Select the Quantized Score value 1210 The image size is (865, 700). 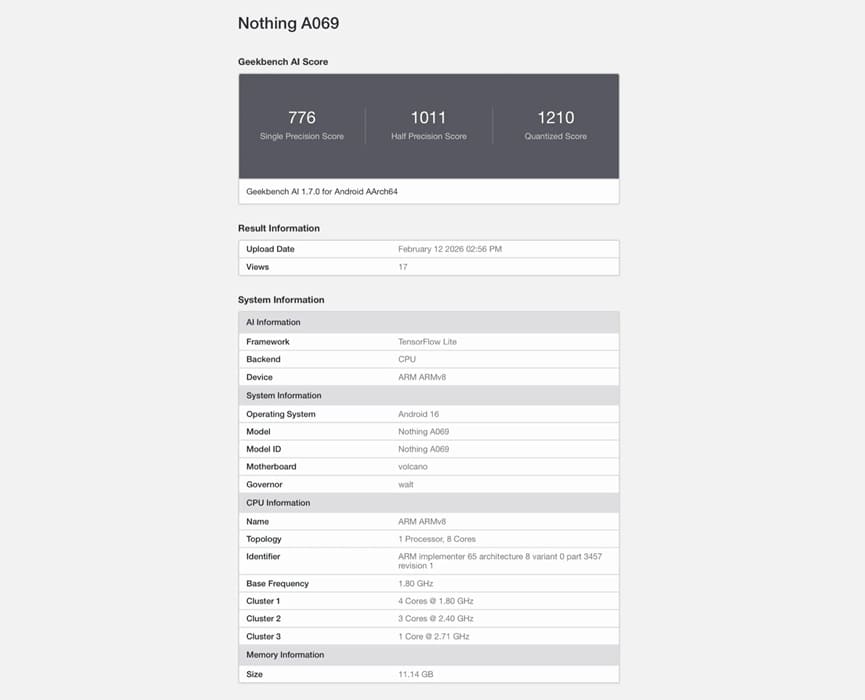[555, 117]
